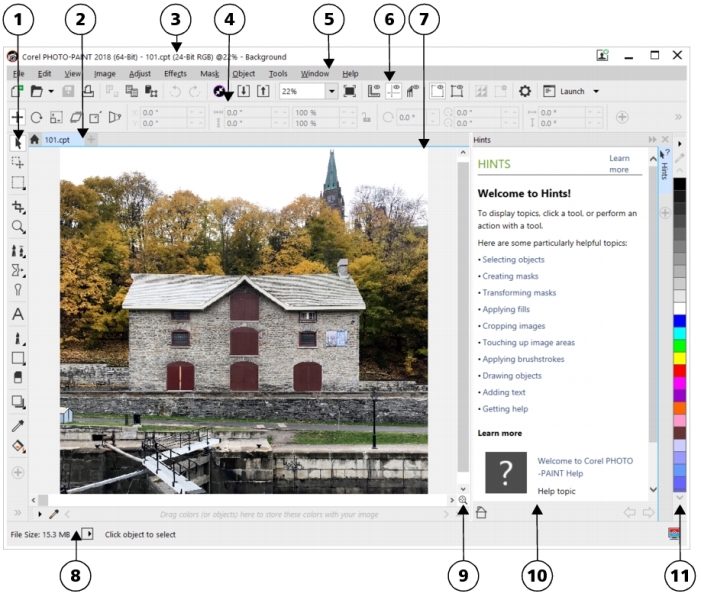Toggle the lock ratio padlock
Screen dimensions: 701x600
tap(366, 118)
